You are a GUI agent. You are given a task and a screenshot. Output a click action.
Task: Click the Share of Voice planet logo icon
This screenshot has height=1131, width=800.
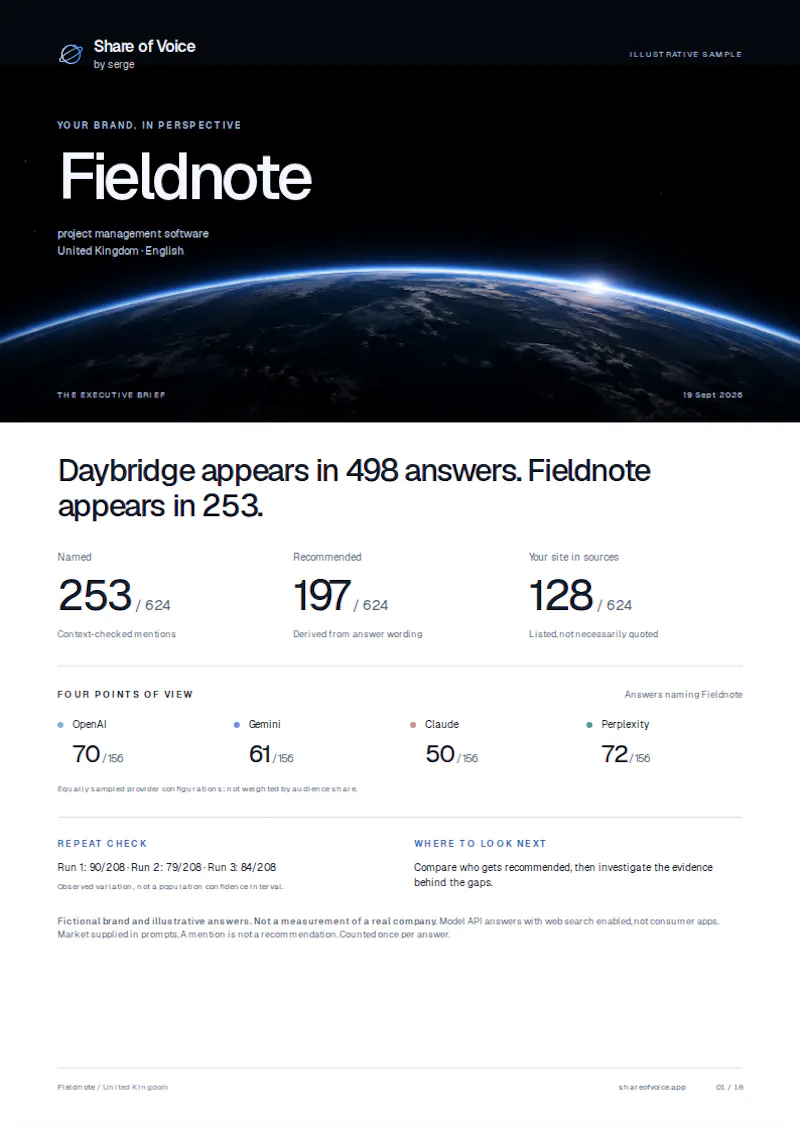point(71,54)
